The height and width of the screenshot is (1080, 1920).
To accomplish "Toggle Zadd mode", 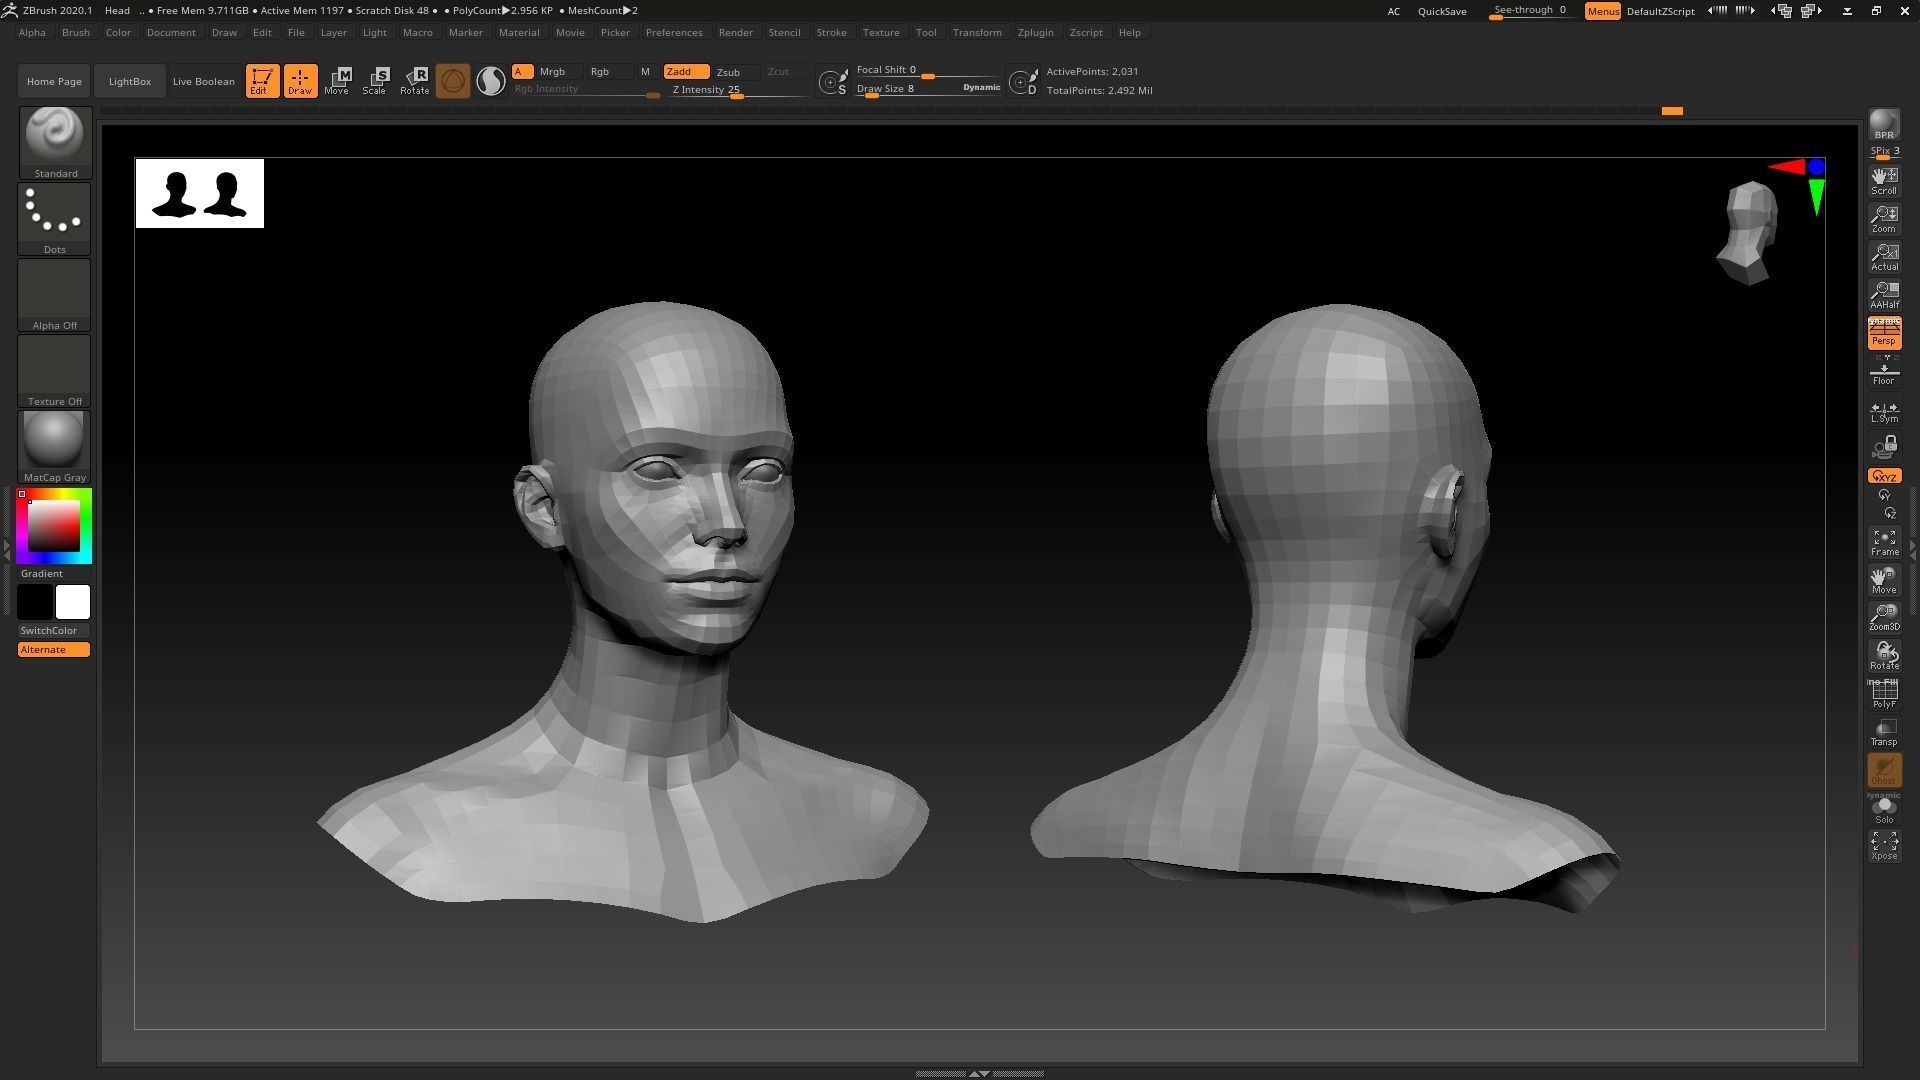I will click(686, 71).
